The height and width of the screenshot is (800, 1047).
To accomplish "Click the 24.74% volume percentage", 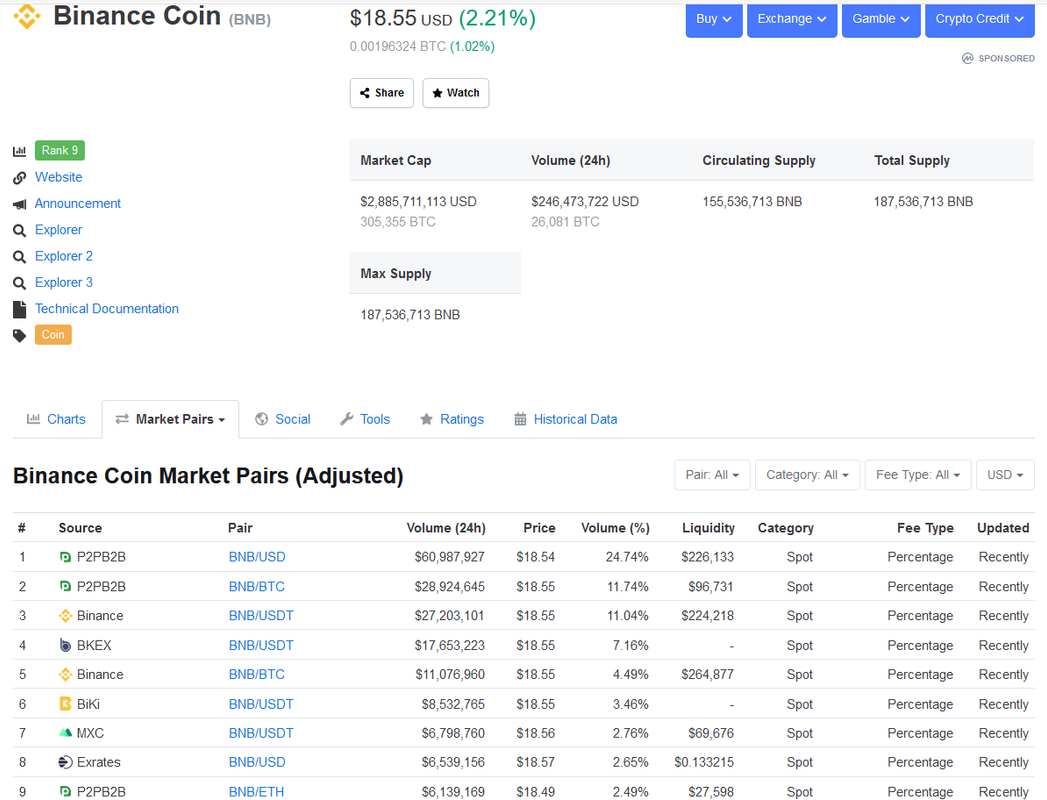I will click(x=627, y=557).
